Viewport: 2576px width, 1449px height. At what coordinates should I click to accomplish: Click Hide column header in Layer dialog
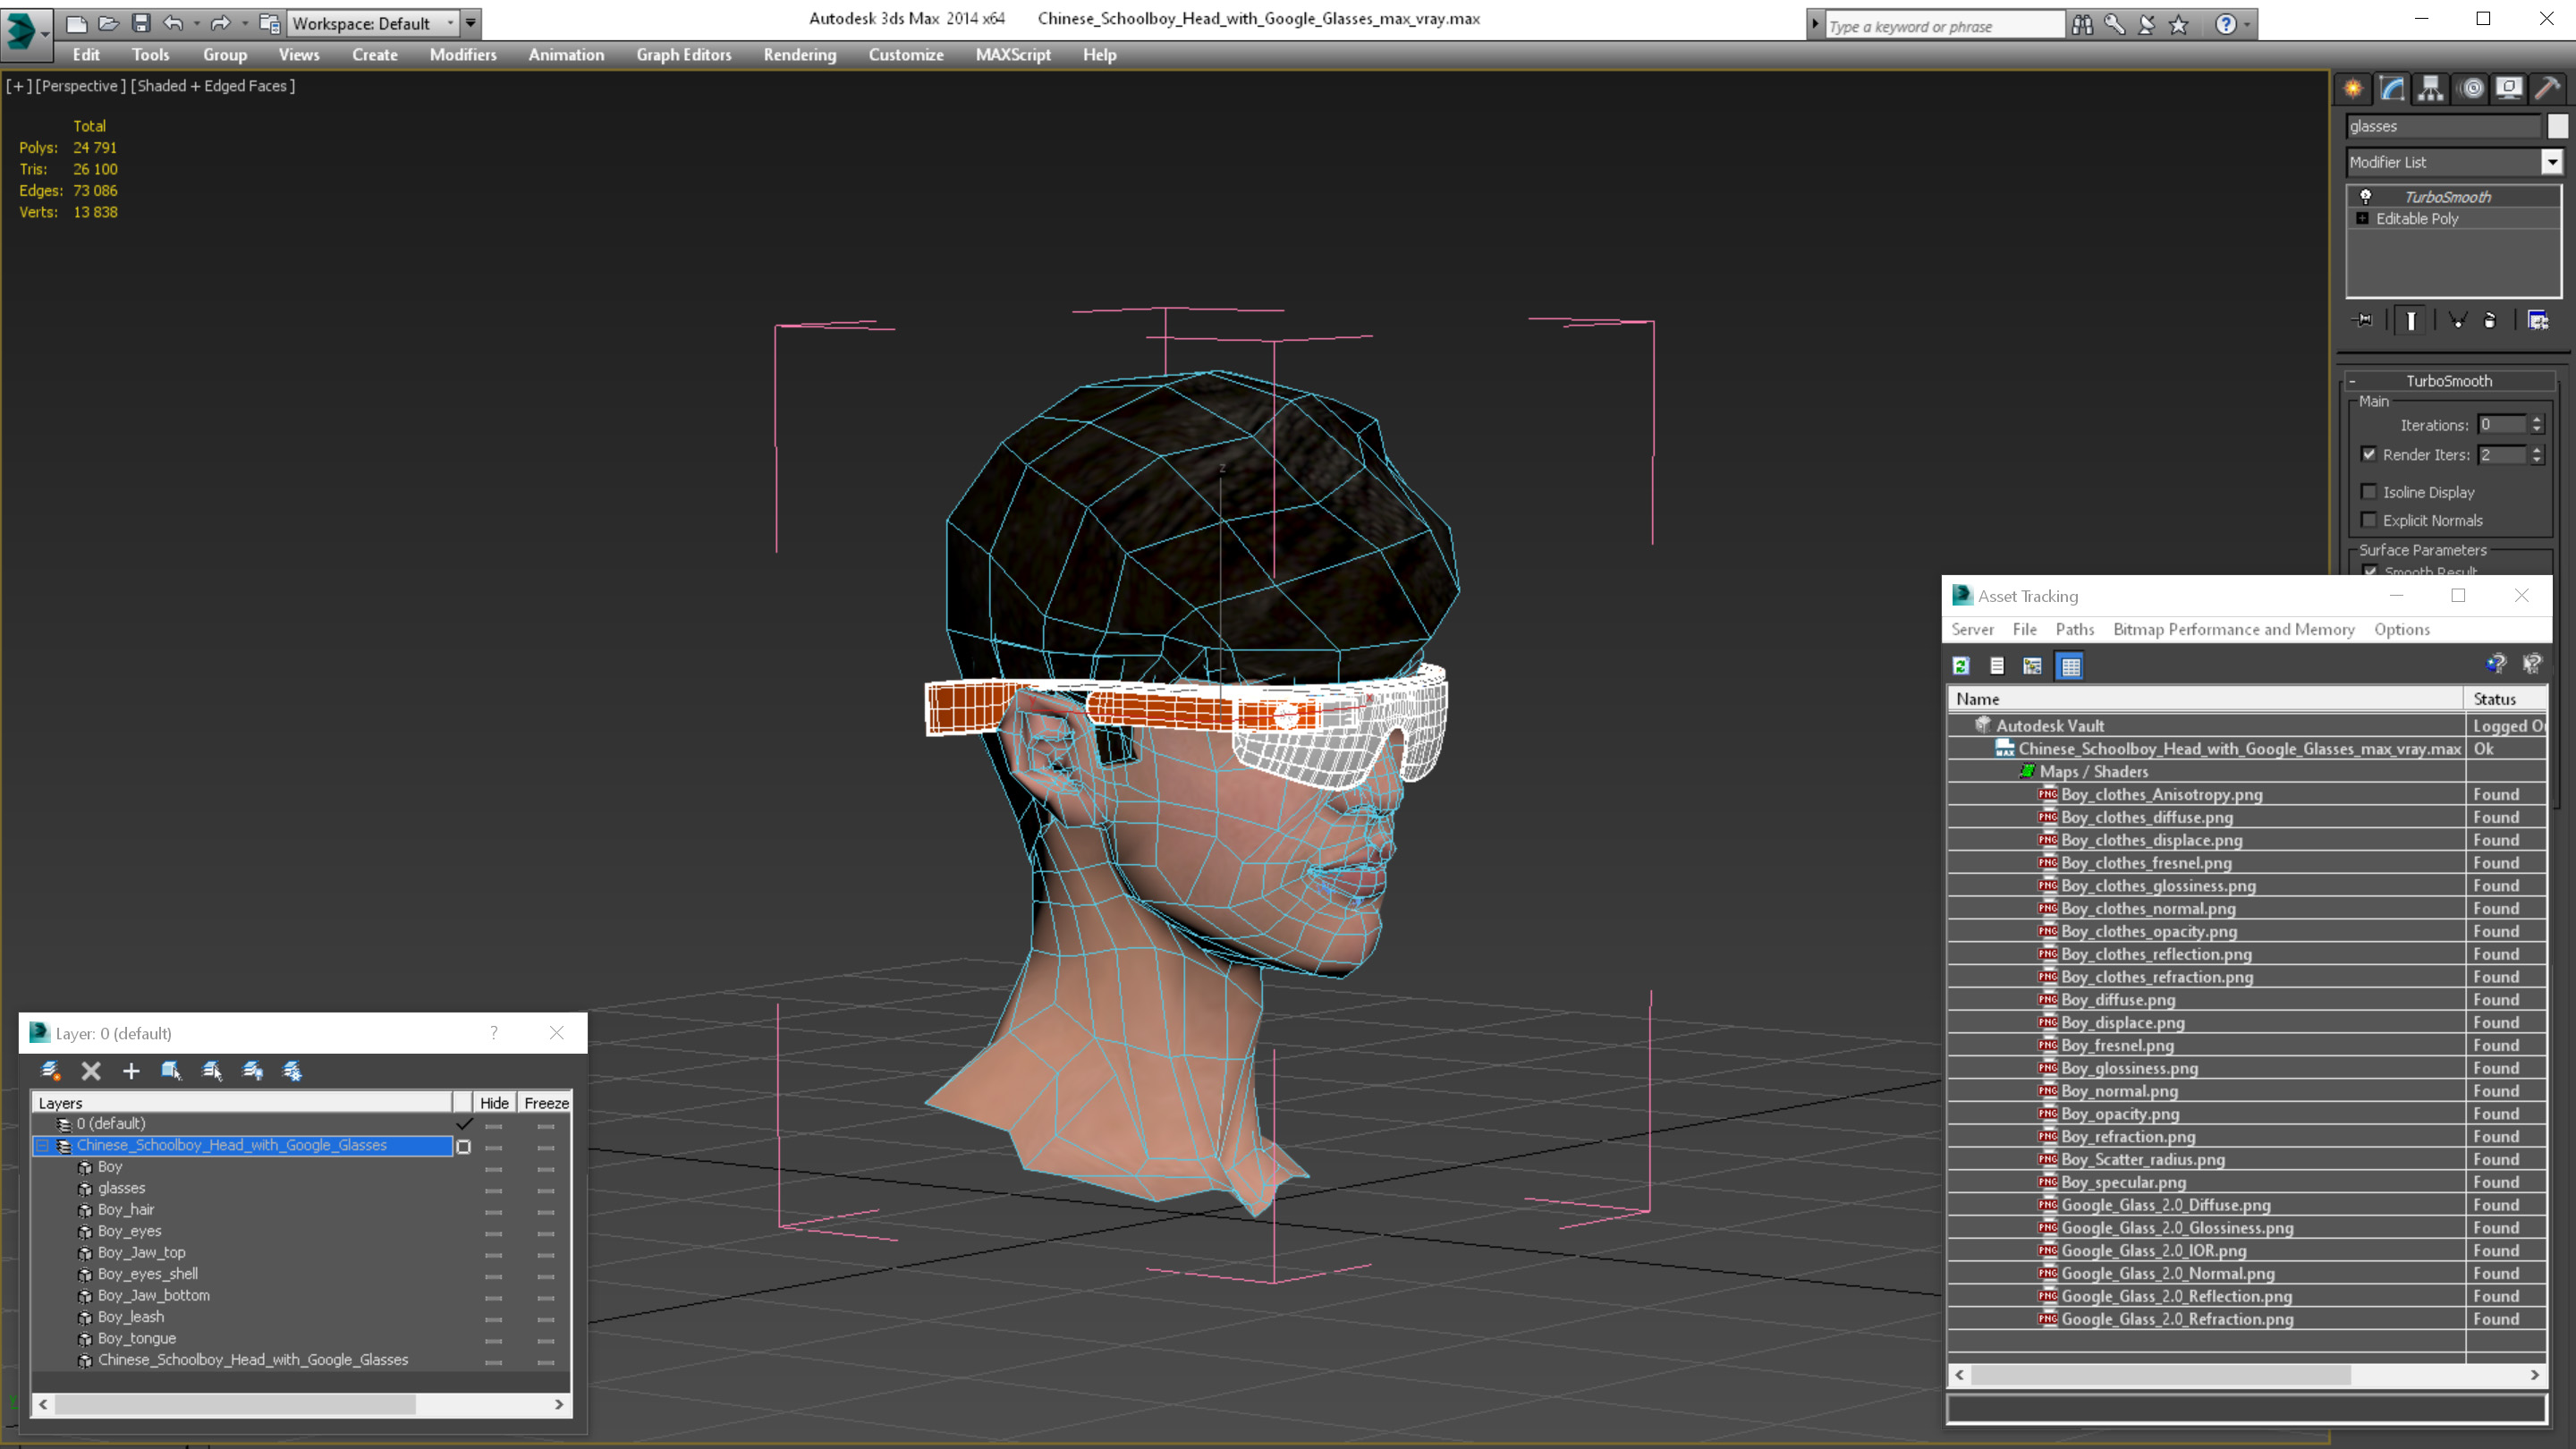pos(494,1103)
